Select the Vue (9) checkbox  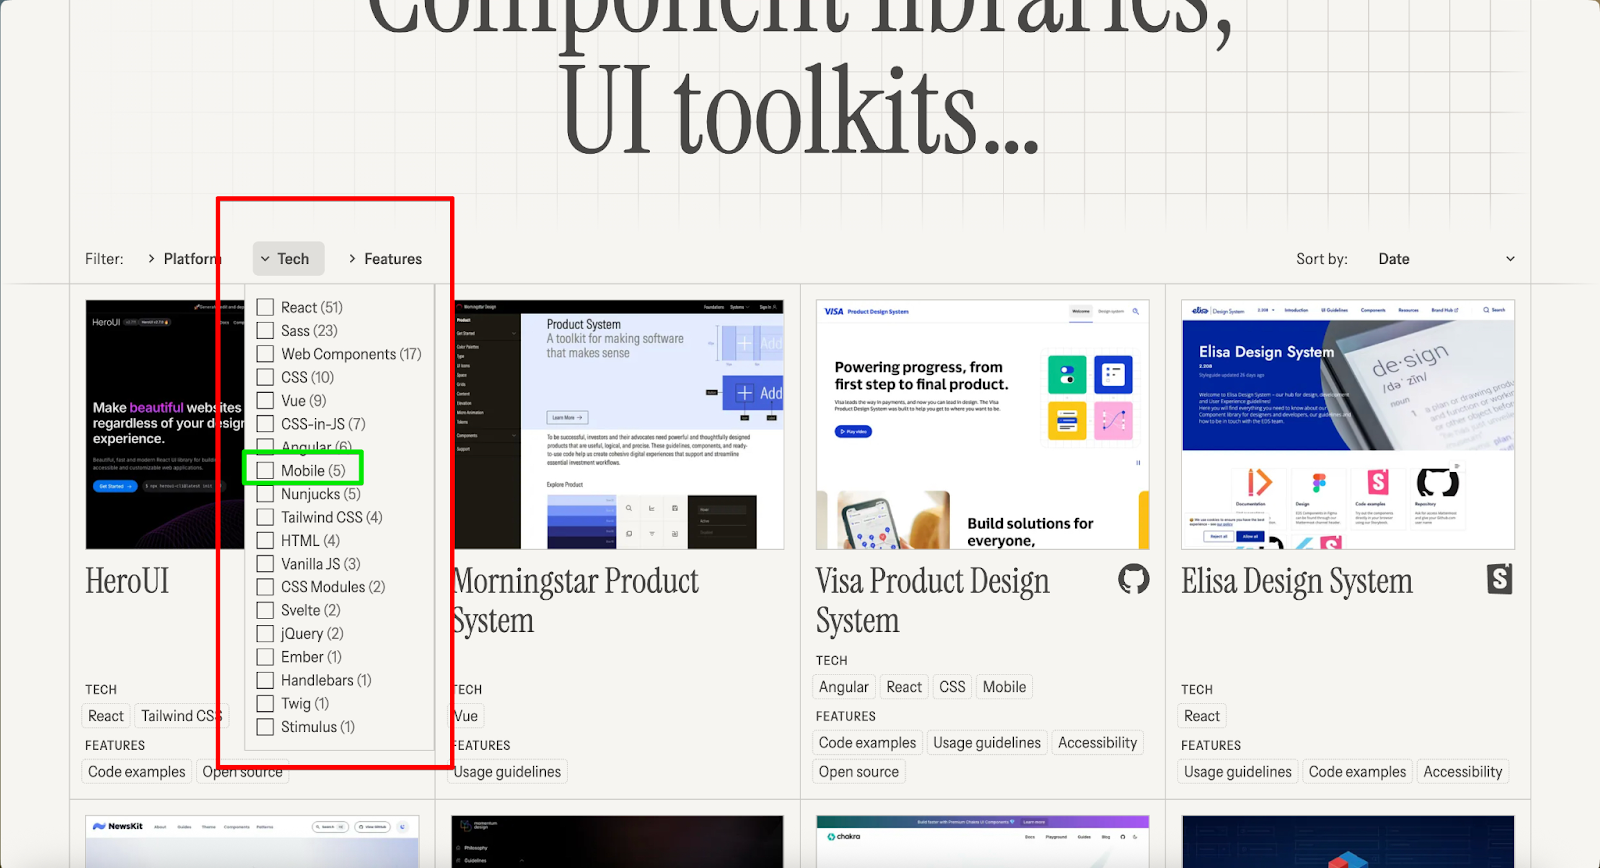[x=265, y=400]
